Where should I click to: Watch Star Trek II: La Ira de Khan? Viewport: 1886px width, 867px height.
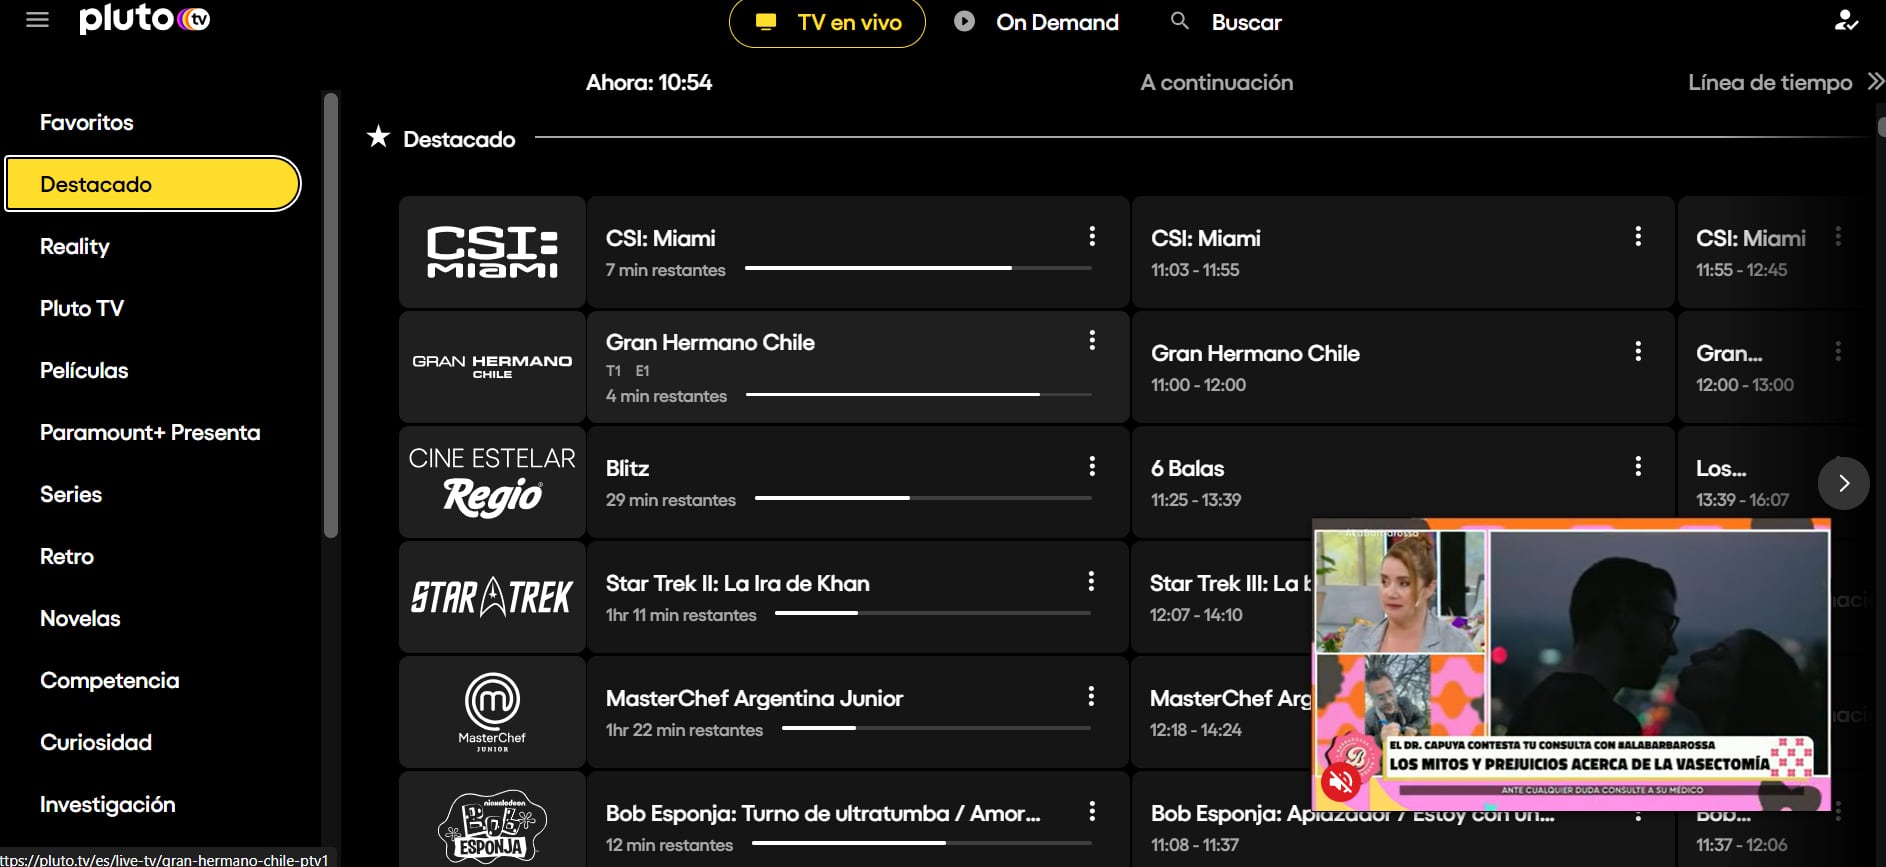tap(858, 597)
